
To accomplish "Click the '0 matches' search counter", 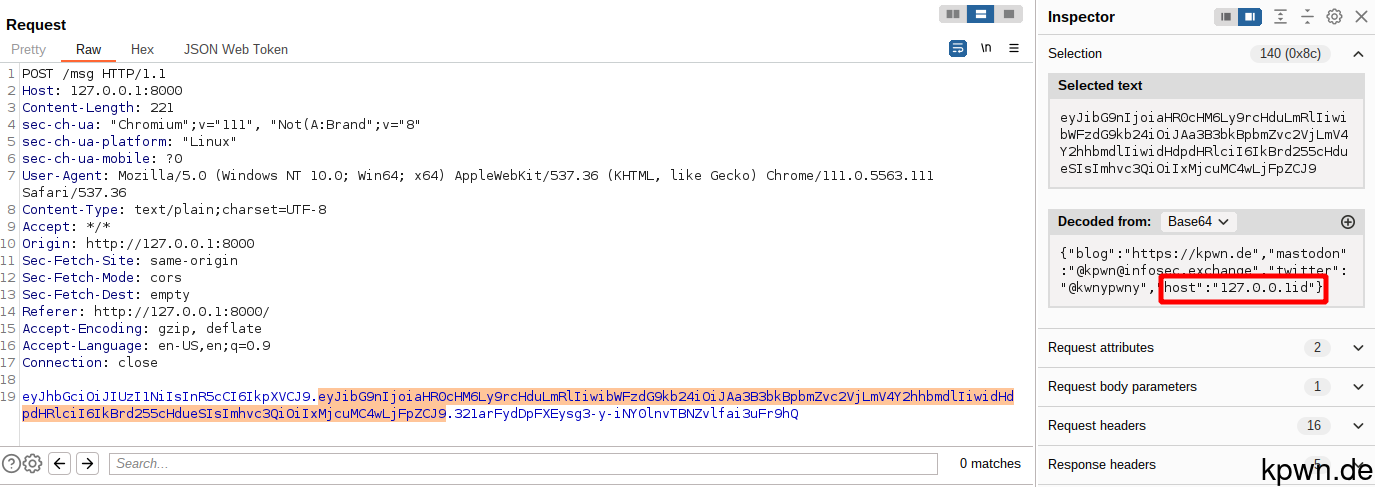I will point(990,464).
